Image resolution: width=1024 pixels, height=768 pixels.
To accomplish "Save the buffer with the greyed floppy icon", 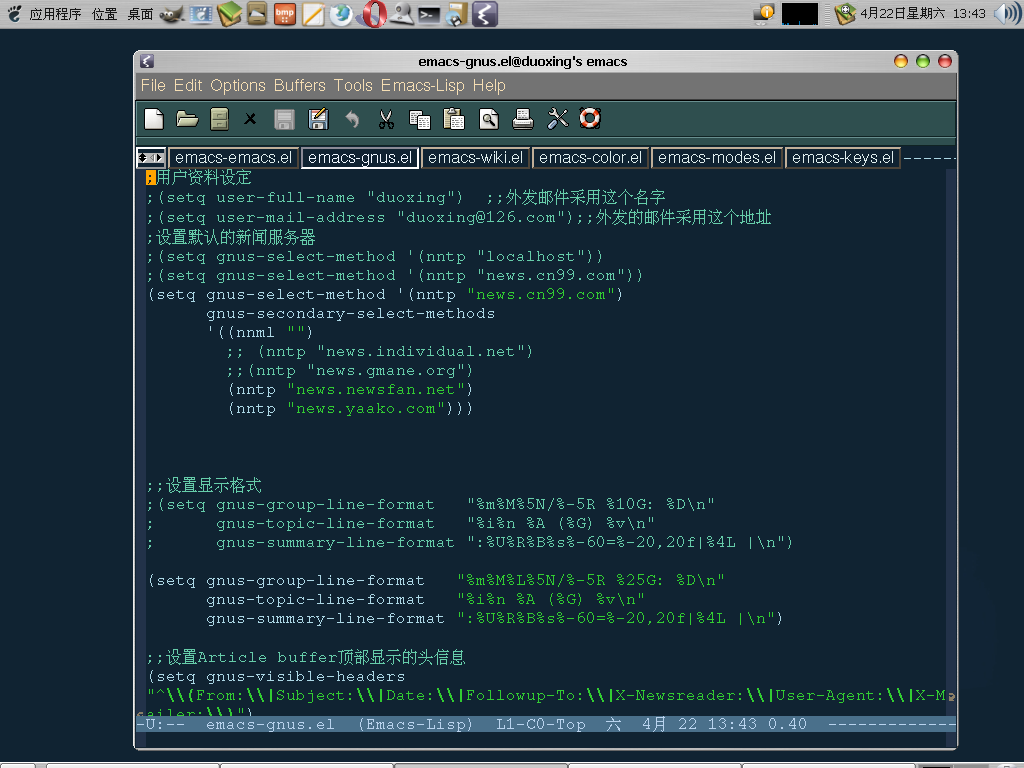I will tap(284, 119).
